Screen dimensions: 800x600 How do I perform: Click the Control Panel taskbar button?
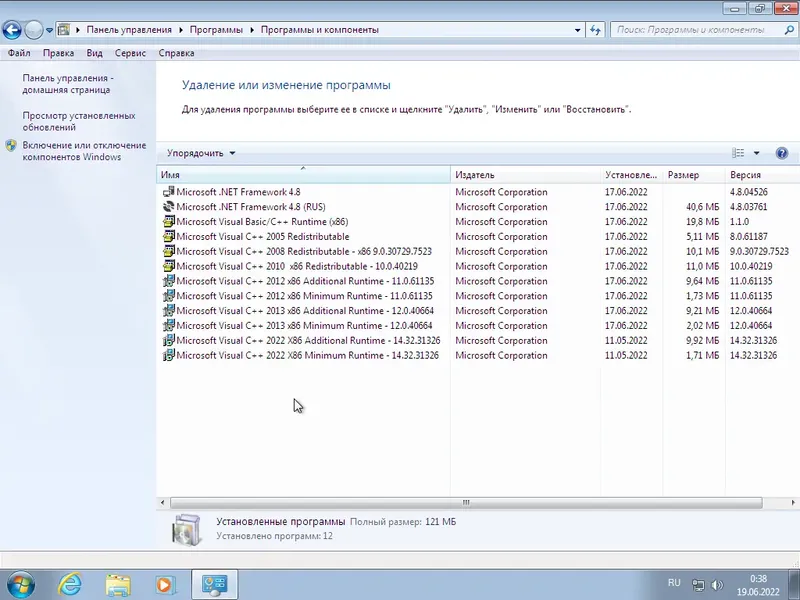point(214,585)
